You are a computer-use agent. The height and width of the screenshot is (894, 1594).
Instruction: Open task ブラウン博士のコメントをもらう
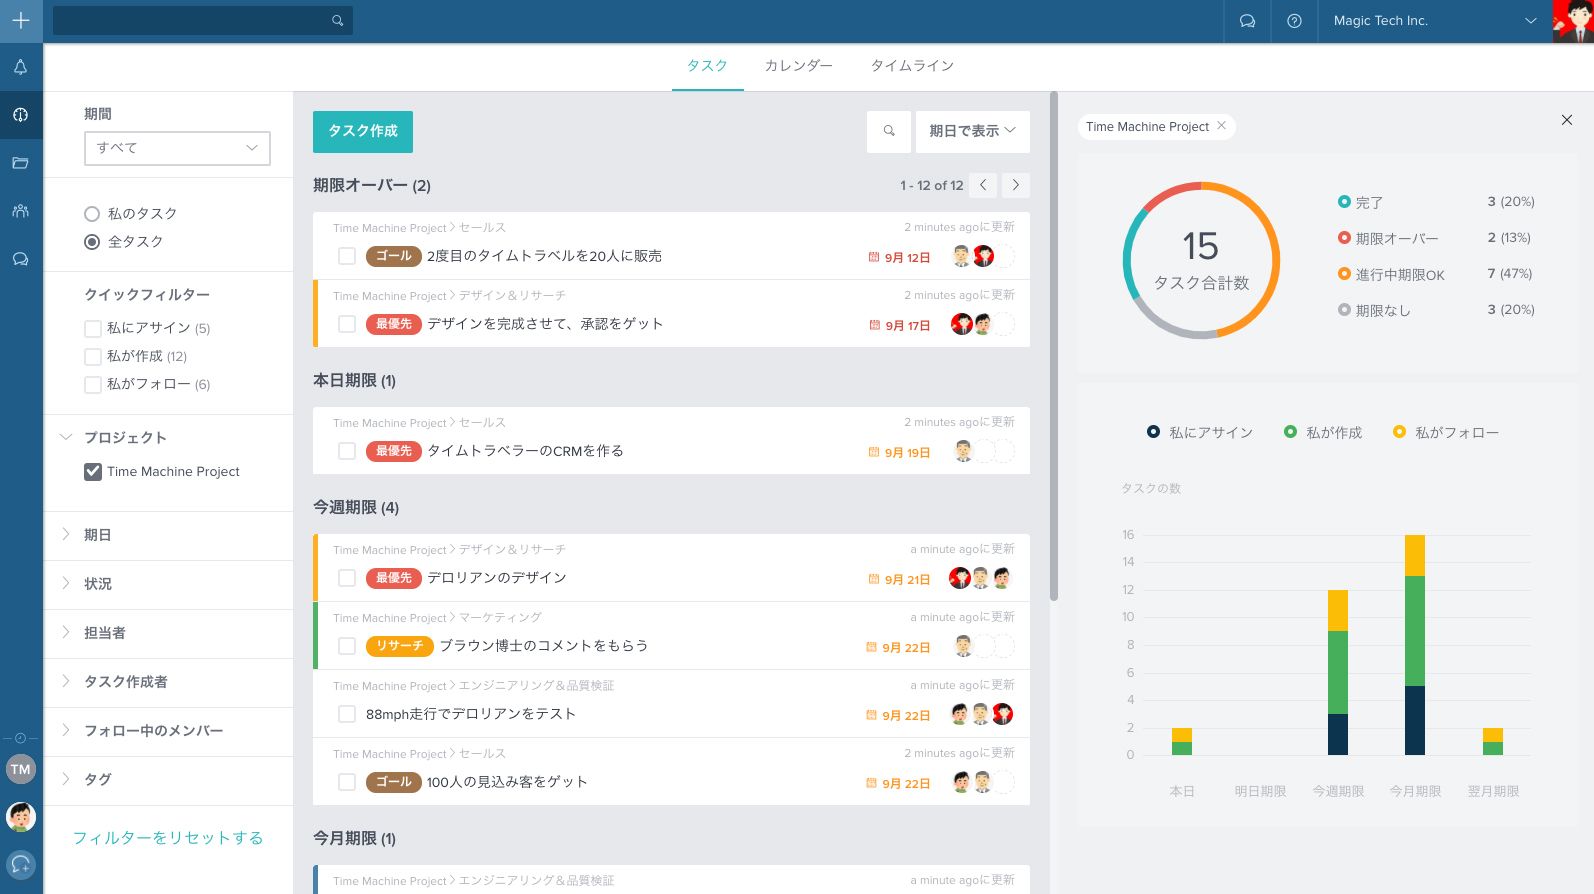(x=543, y=646)
